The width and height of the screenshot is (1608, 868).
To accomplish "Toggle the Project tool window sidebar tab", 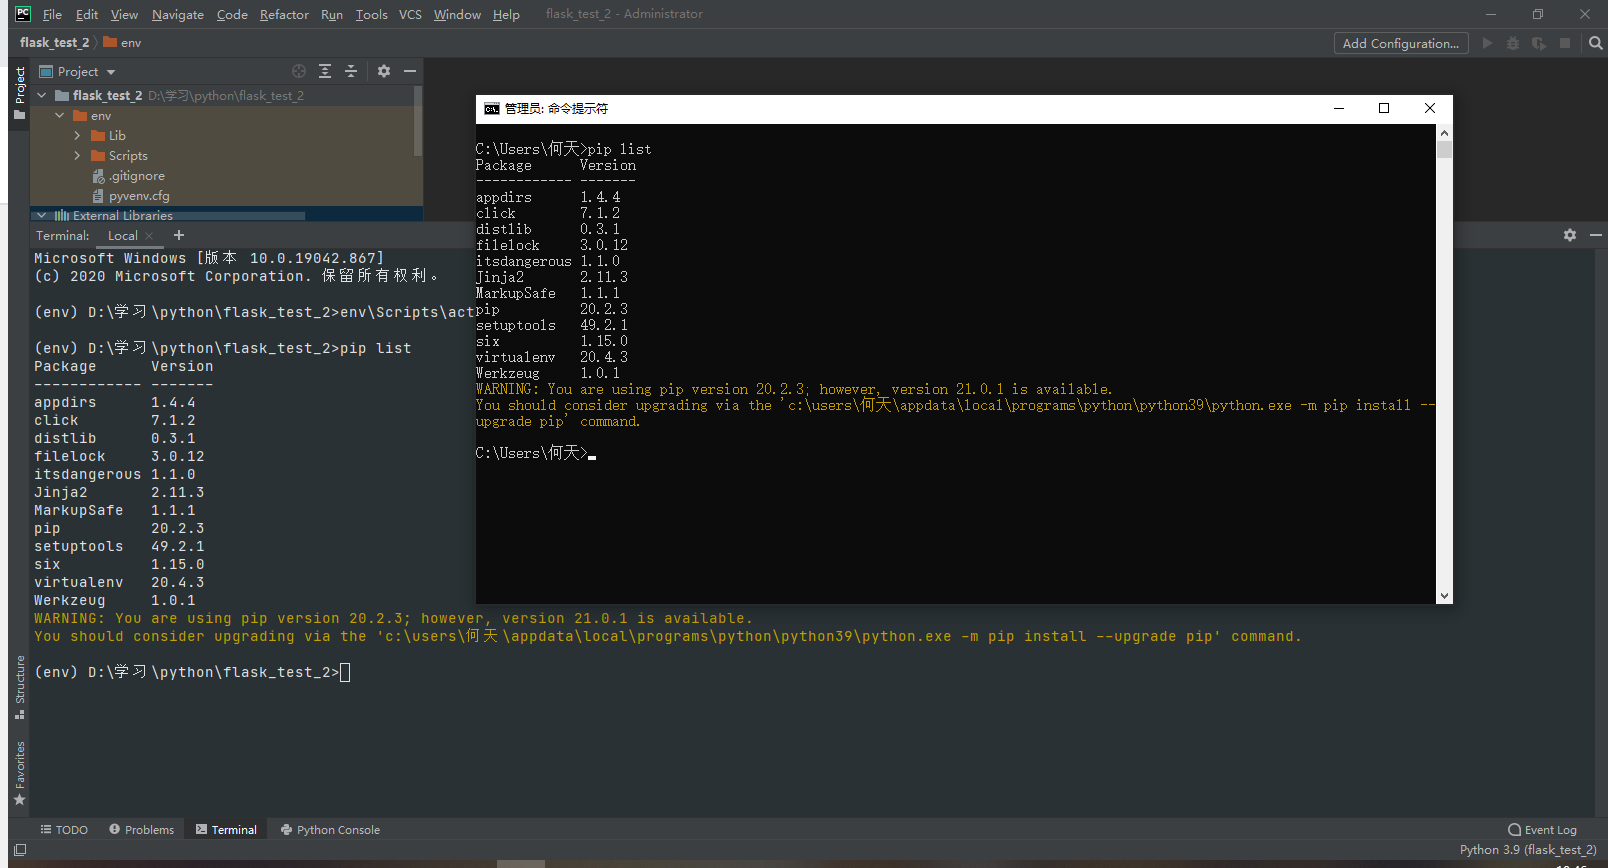I will pos(19,93).
